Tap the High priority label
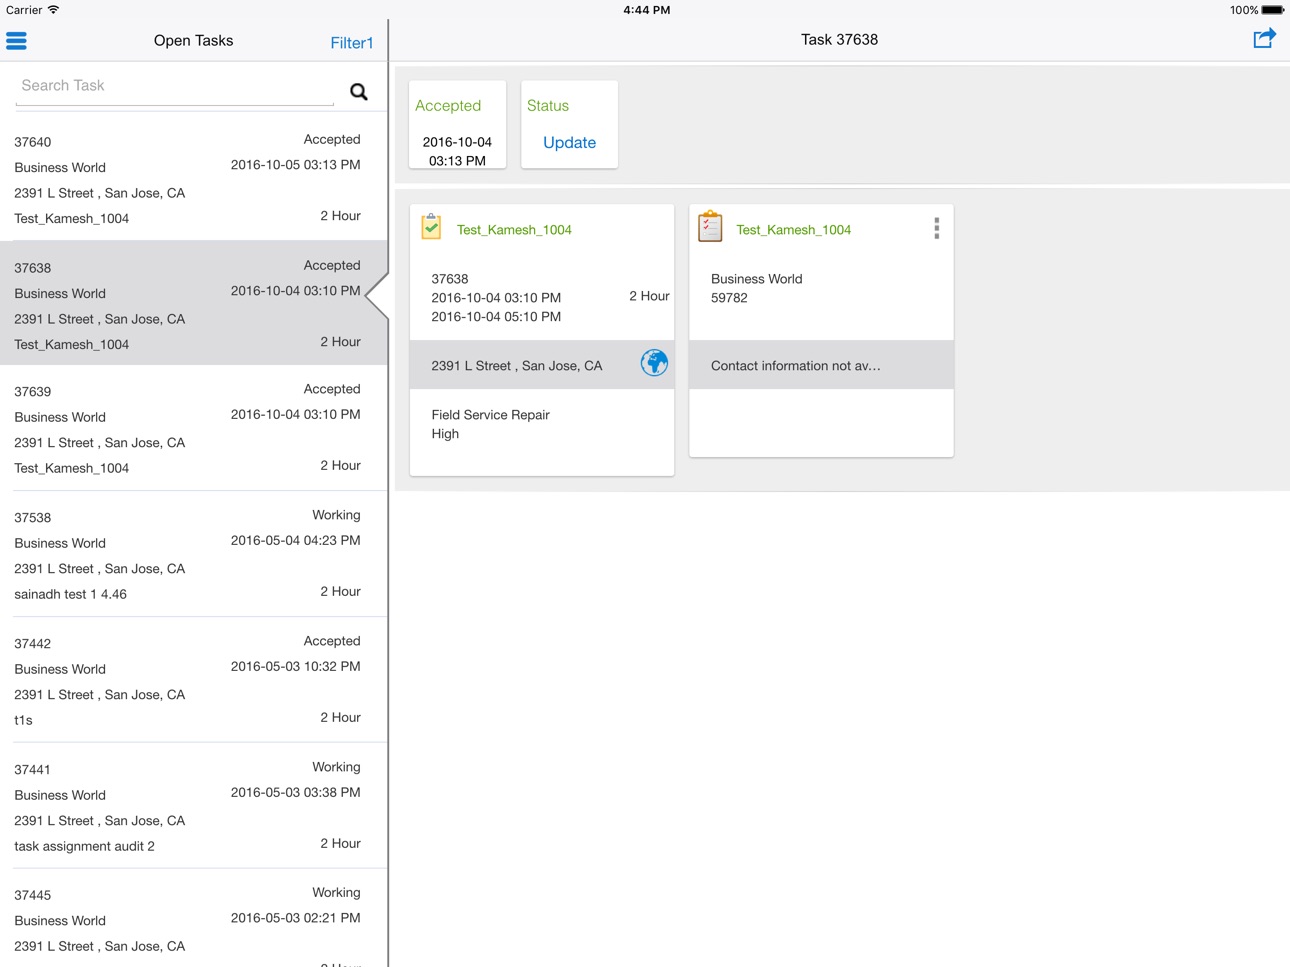This screenshot has height=967, width=1290. click(445, 434)
